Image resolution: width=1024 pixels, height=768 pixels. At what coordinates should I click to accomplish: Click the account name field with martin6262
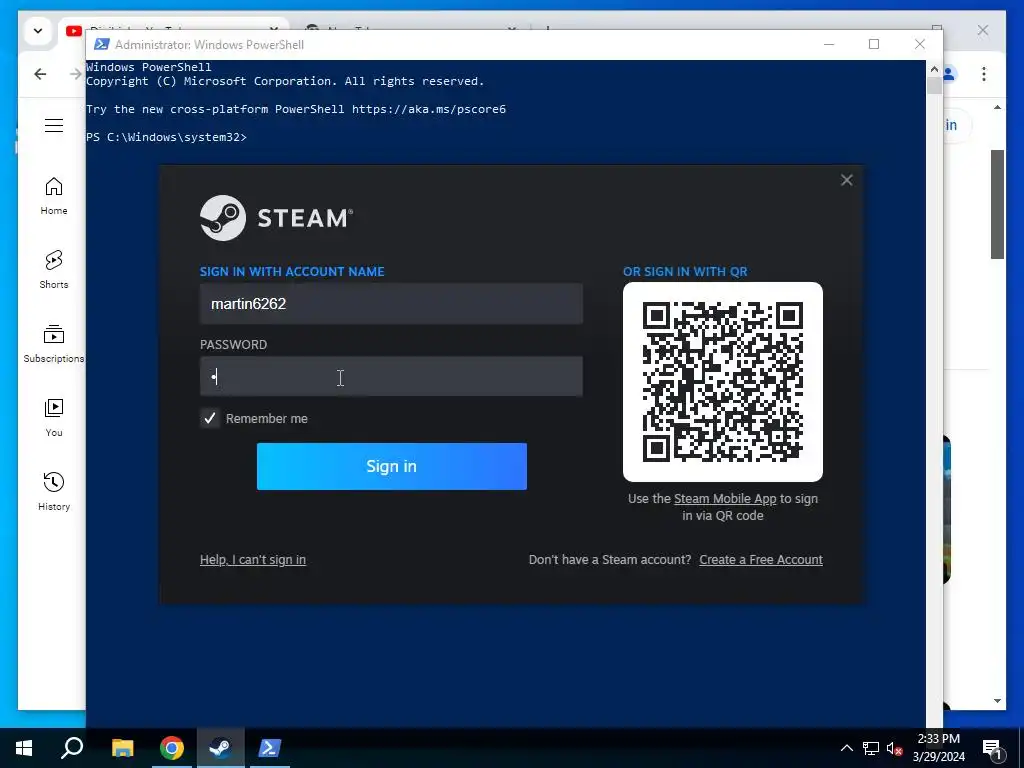tap(391, 304)
